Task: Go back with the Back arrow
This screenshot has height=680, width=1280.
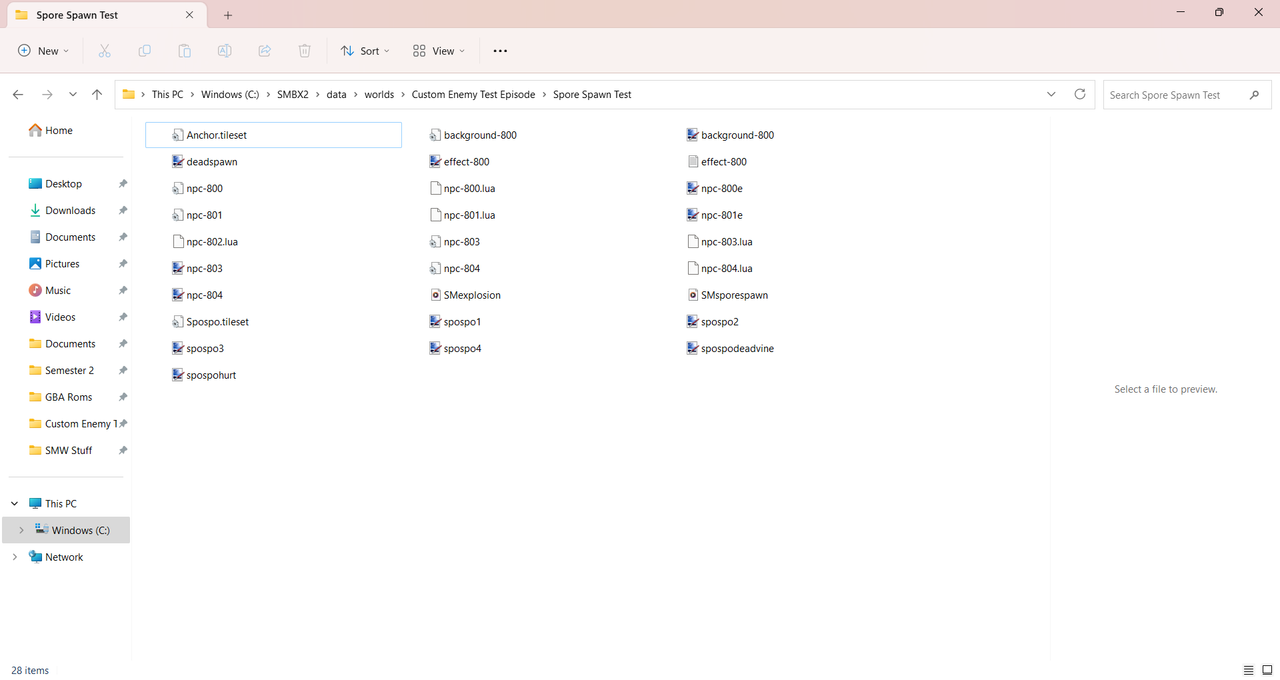Action: pyautogui.click(x=18, y=94)
